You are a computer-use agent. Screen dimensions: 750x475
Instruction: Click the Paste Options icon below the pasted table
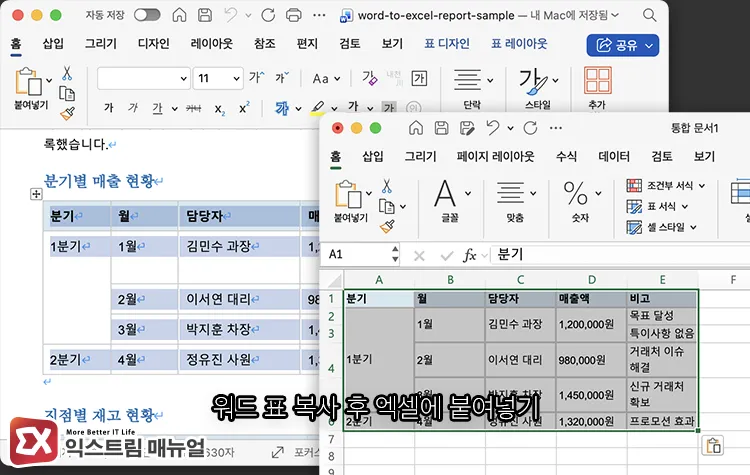[713, 445]
